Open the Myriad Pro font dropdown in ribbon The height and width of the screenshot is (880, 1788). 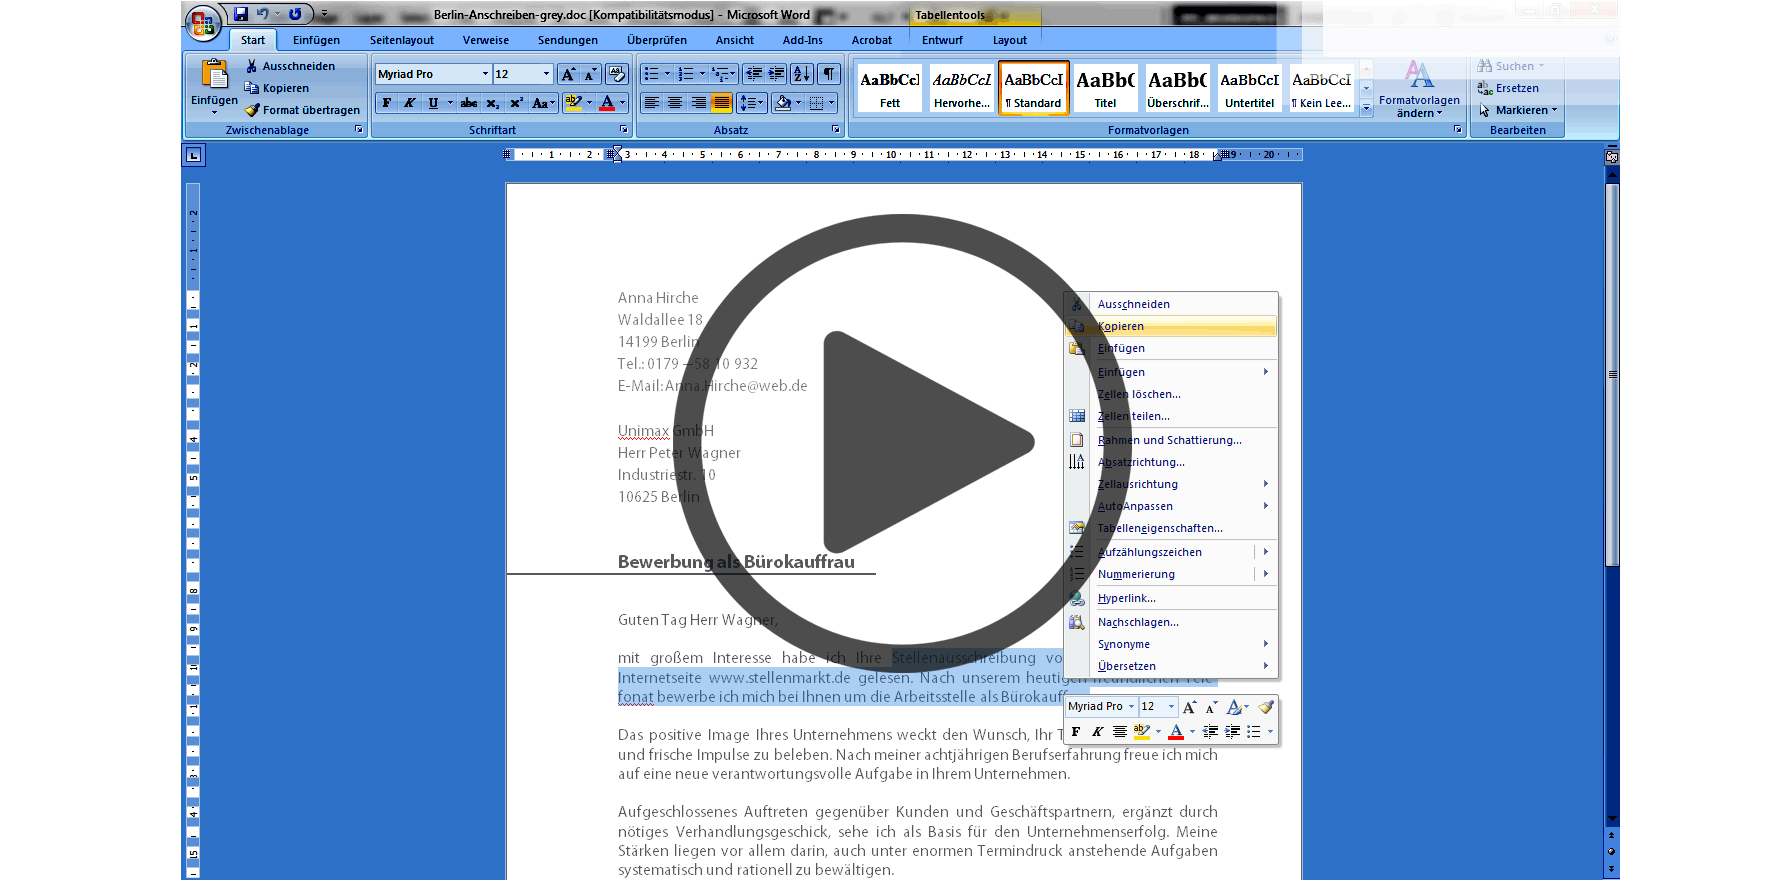(485, 74)
